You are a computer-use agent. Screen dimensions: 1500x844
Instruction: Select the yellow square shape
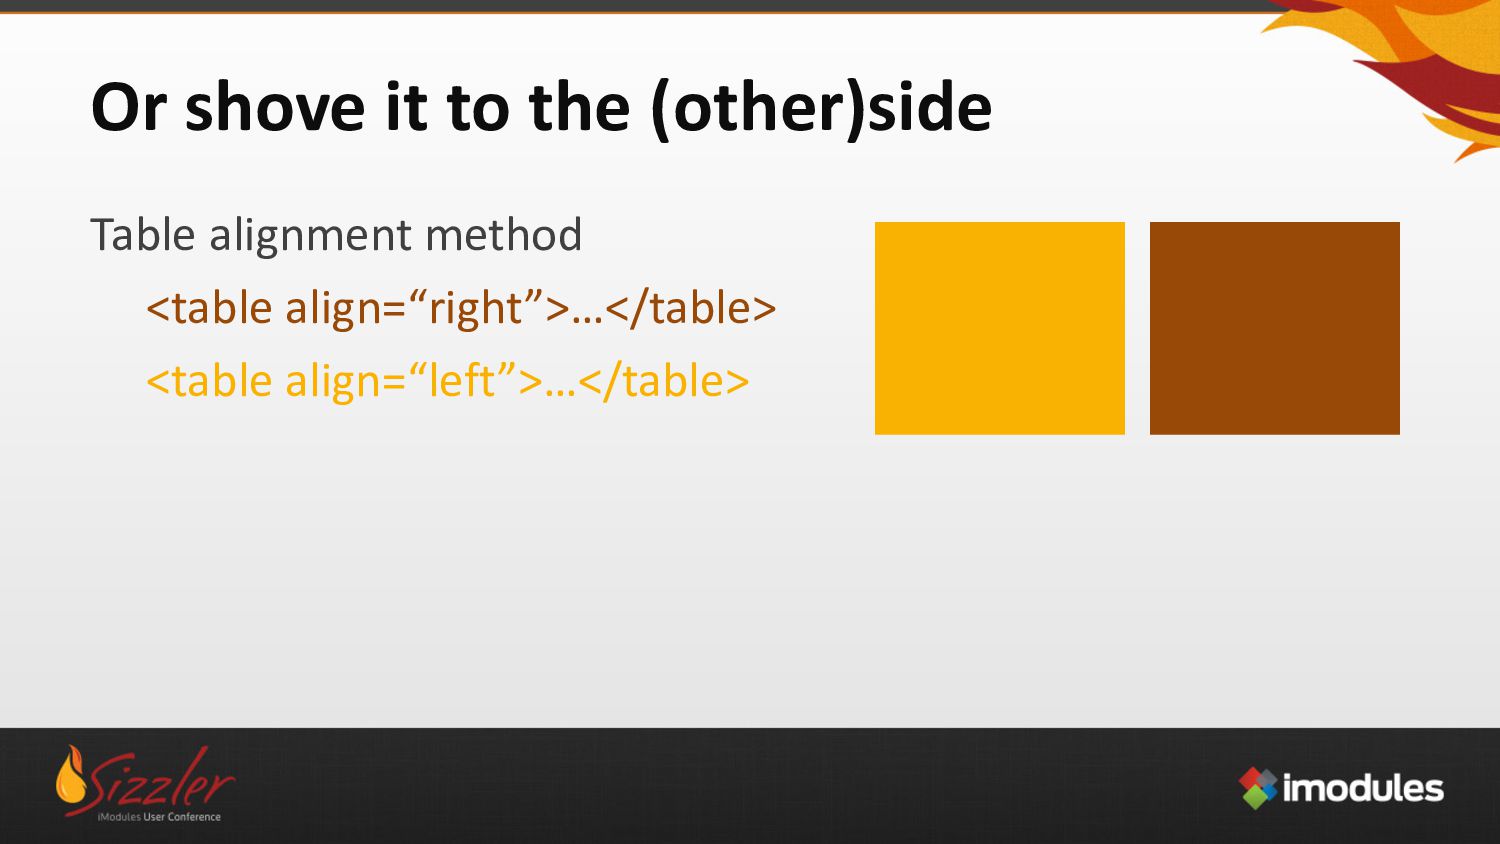click(x=1000, y=328)
